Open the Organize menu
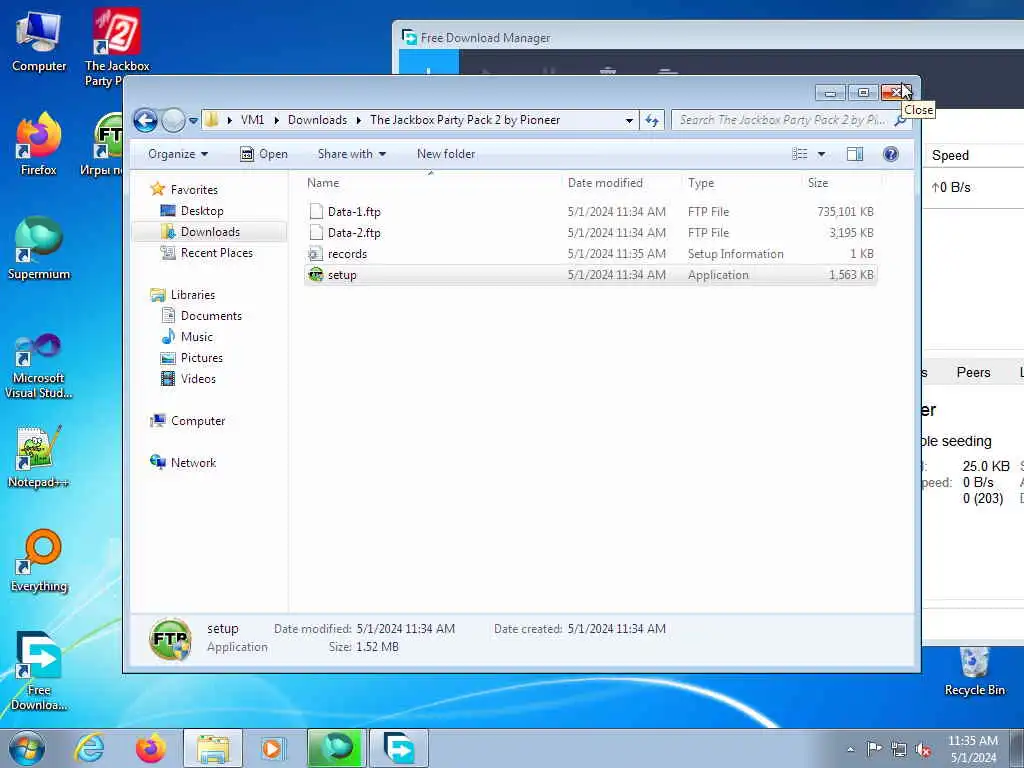The image size is (1024, 768). pyautogui.click(x=178, y=154)
